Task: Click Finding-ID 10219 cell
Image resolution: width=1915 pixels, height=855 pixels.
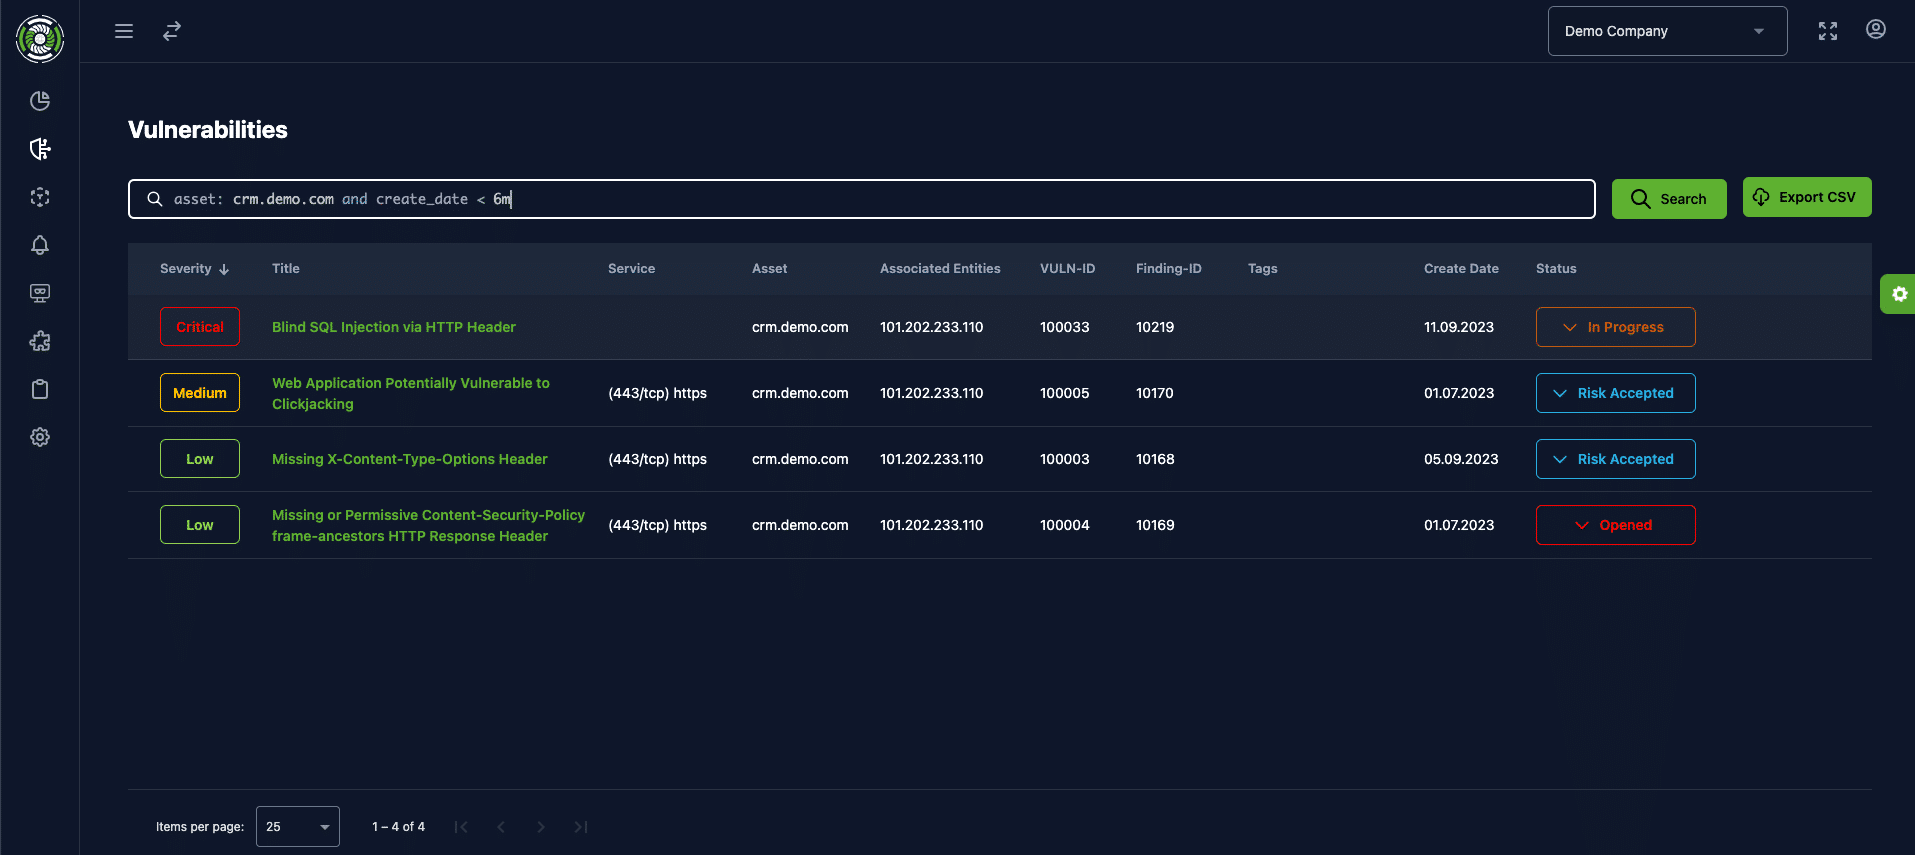Action: pyautogui.click(x=1155, y=327)
